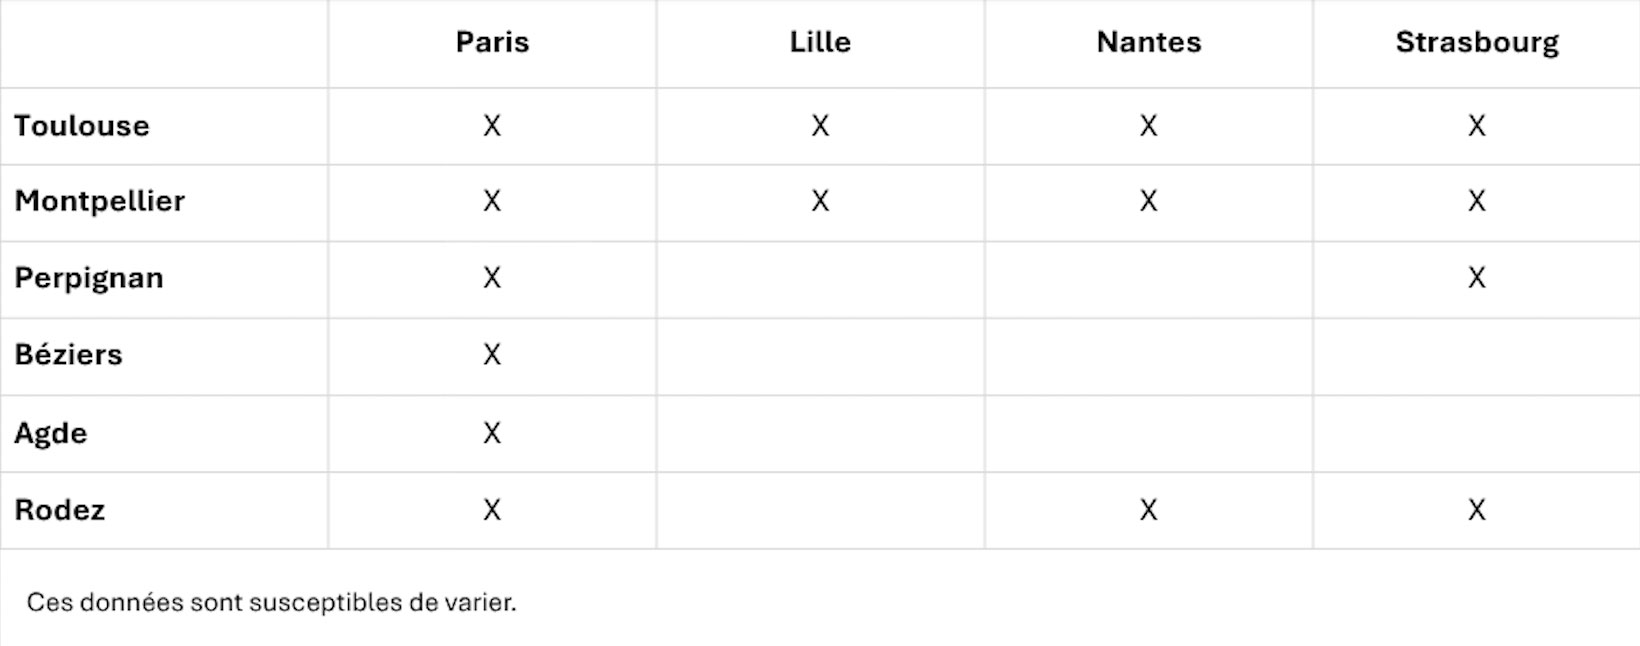Screen dimensions: 1640x646
Task: Click the X for Rodez to Strasbourg
Action: tap(1476, 510)
